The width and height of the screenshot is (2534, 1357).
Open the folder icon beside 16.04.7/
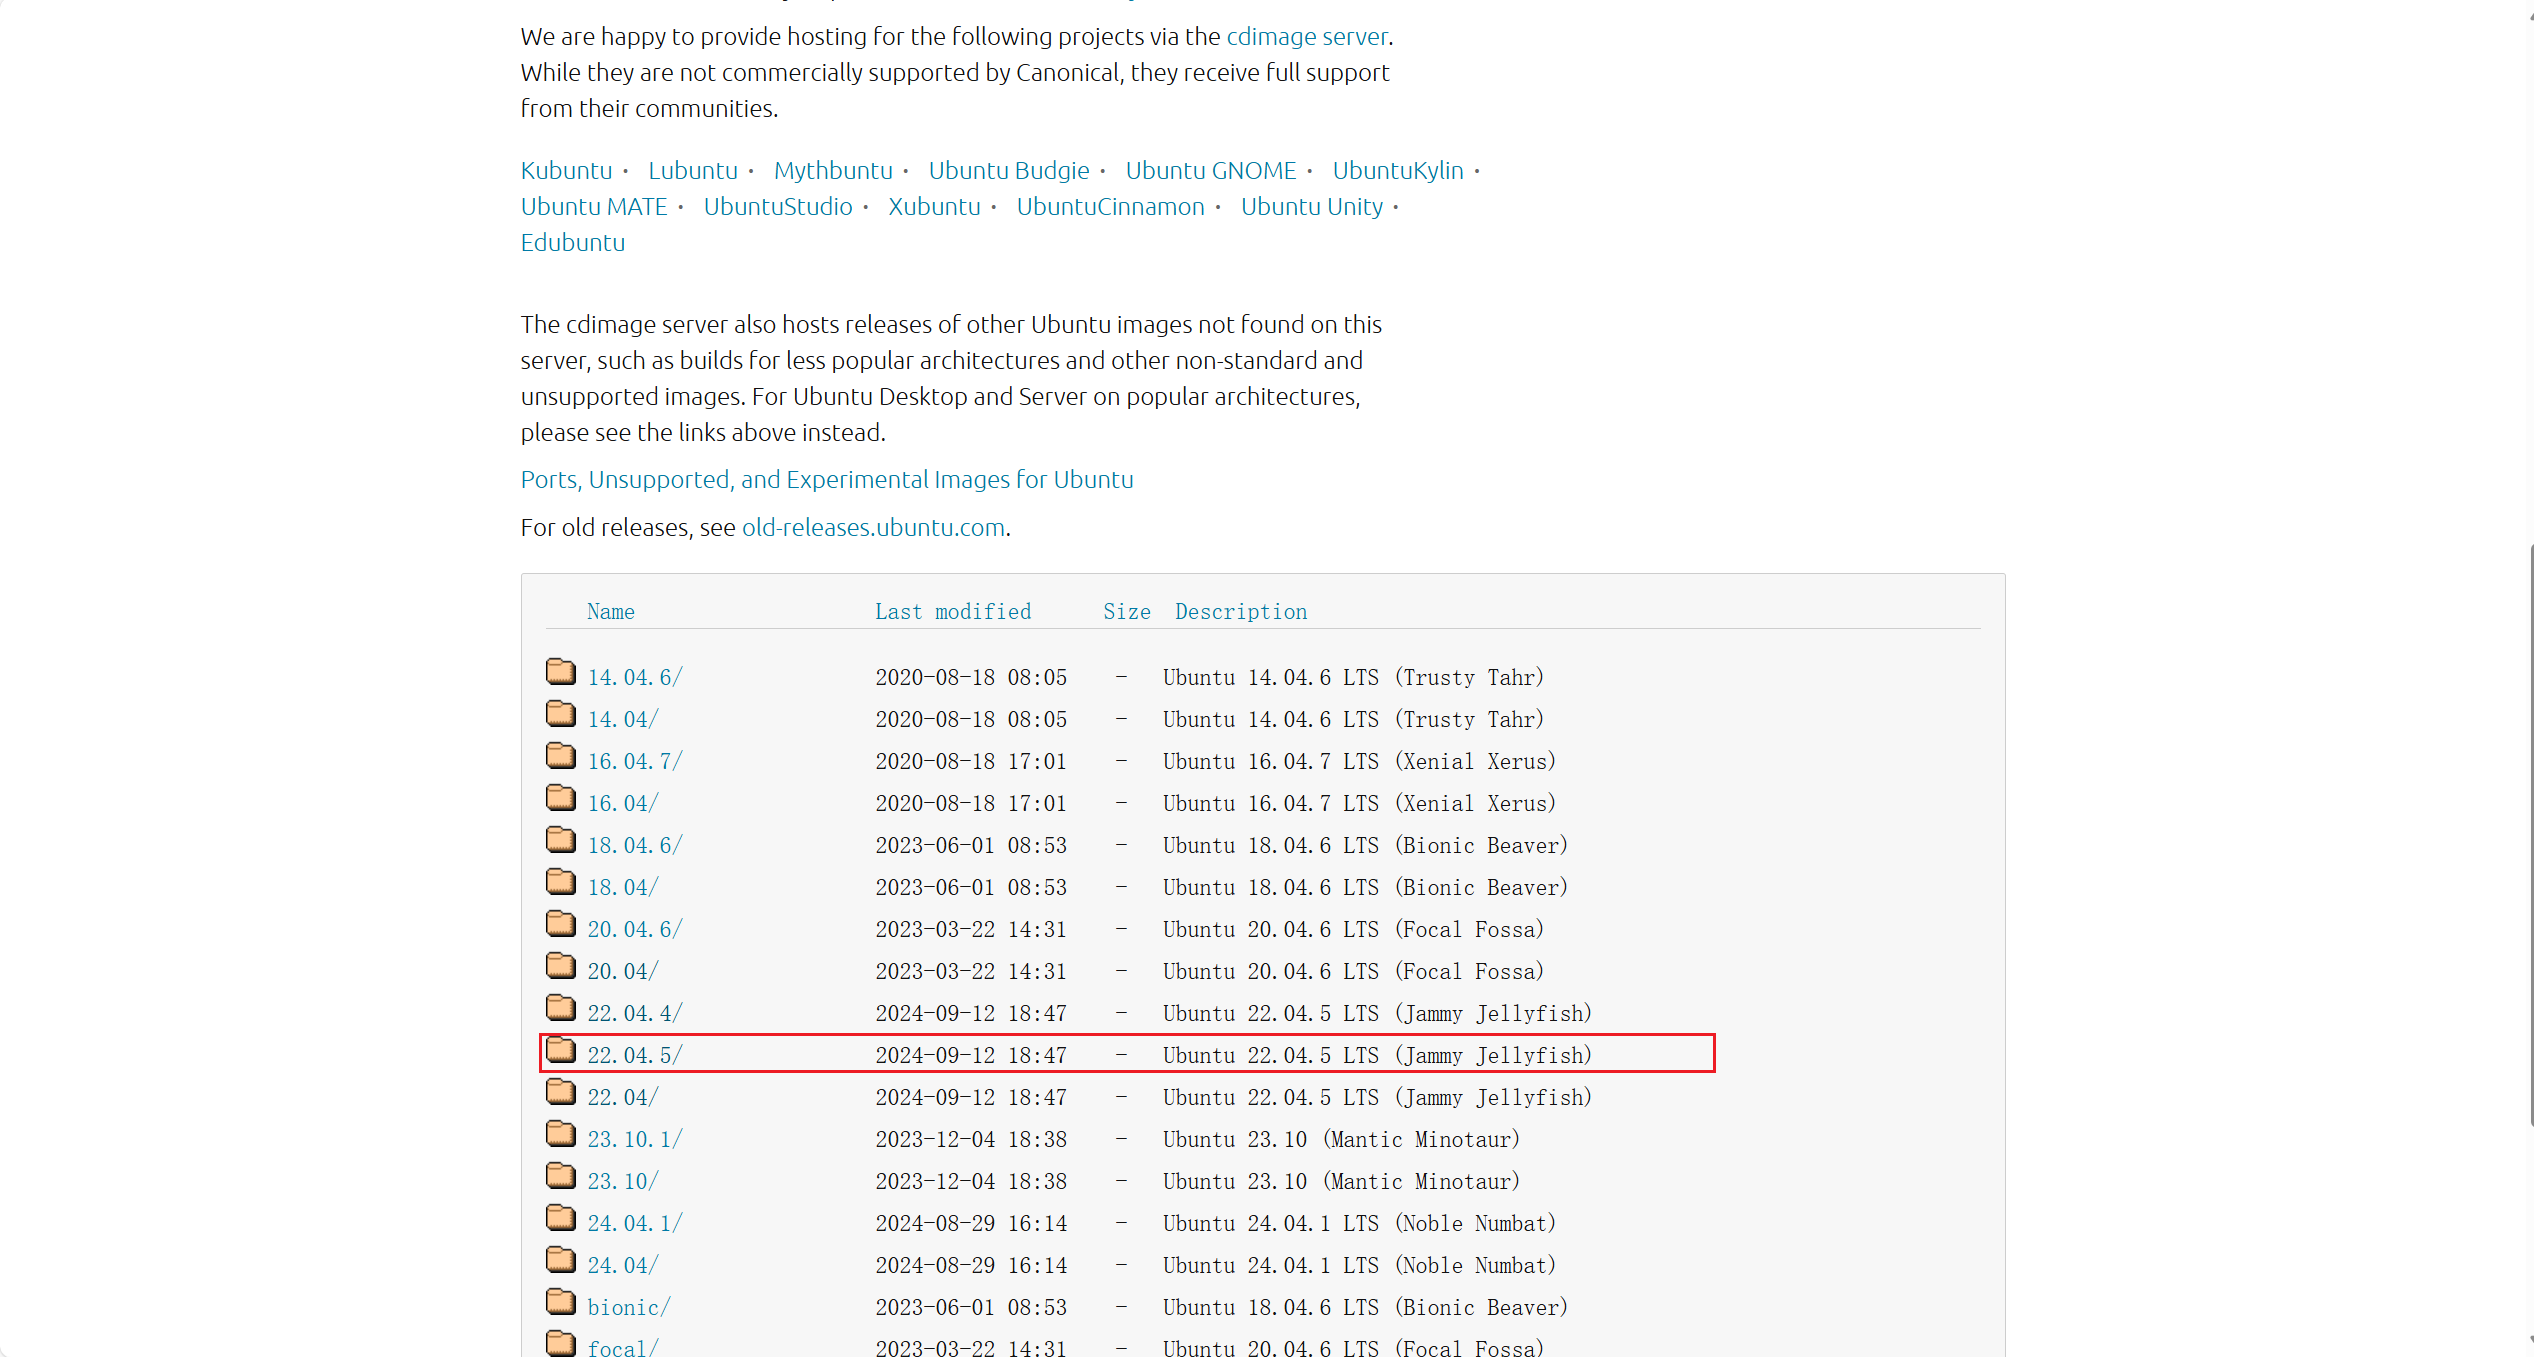tap(561, 755)
